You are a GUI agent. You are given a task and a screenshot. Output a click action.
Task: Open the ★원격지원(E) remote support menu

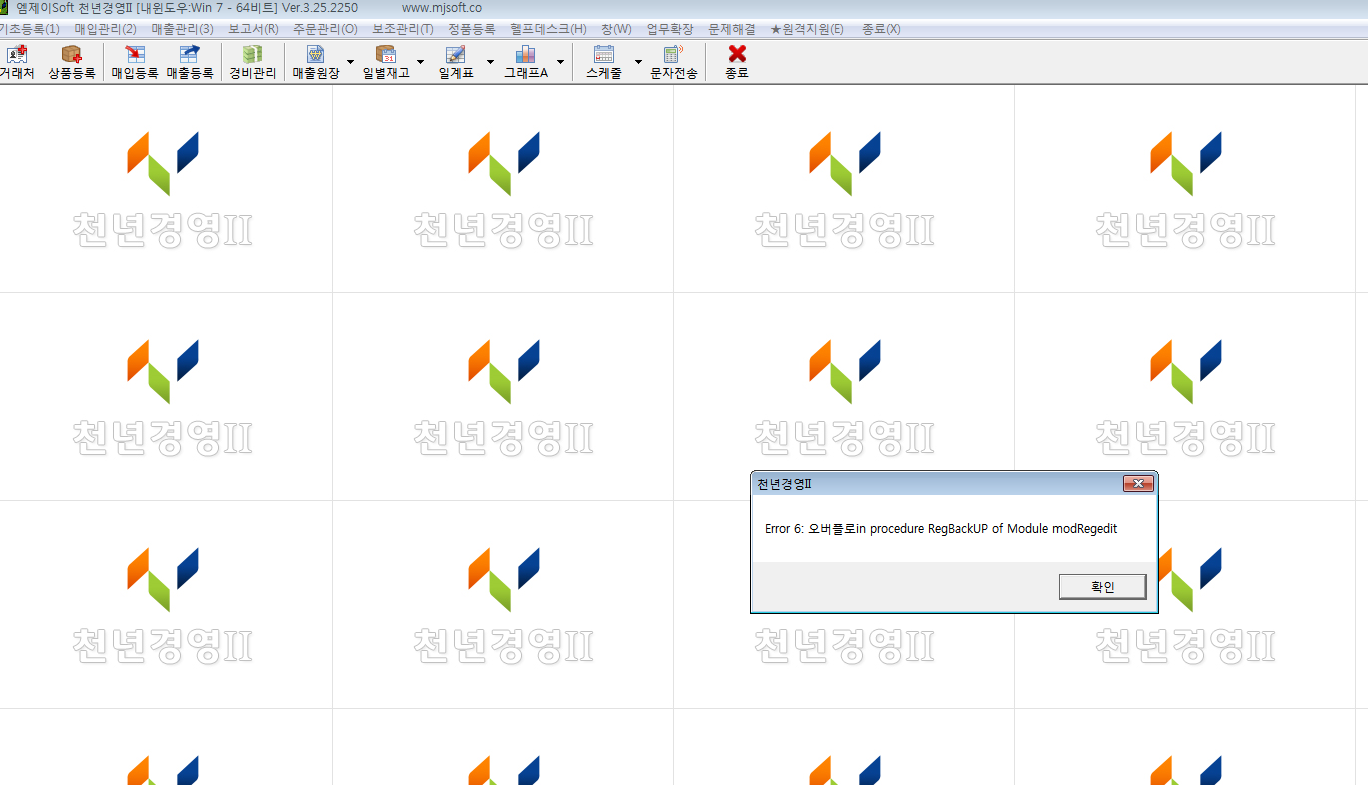click(x=807, y=29)
